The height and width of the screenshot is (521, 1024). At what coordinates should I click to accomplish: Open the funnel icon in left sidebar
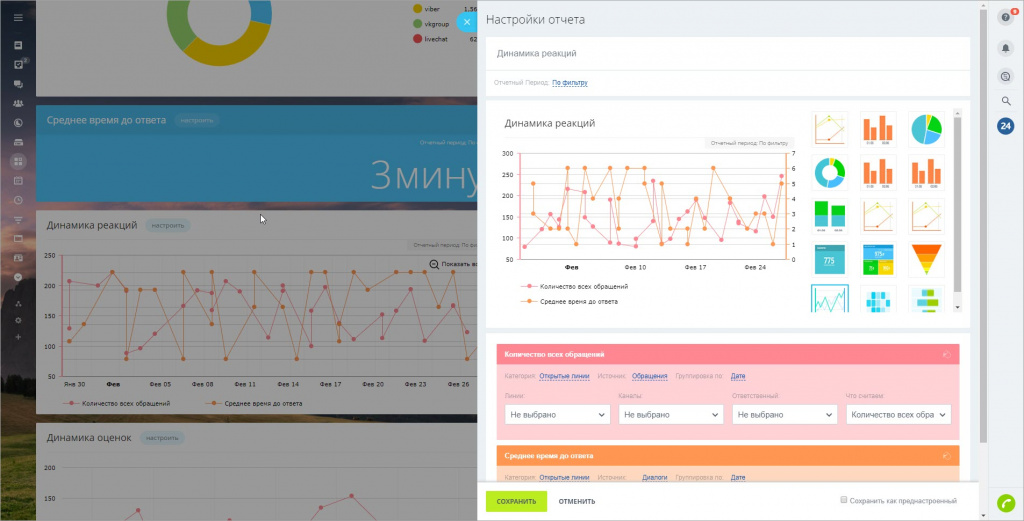[18, 219]
